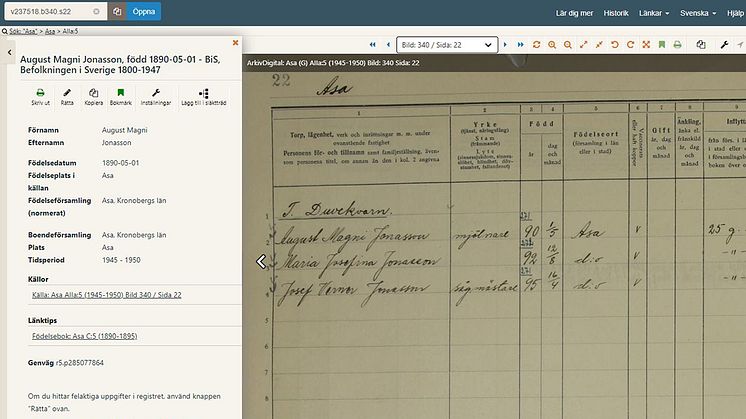The height and width of the screenshot is (419, 746).
Task: Click the Kopiera copy icon in panel
Action: 94,93
